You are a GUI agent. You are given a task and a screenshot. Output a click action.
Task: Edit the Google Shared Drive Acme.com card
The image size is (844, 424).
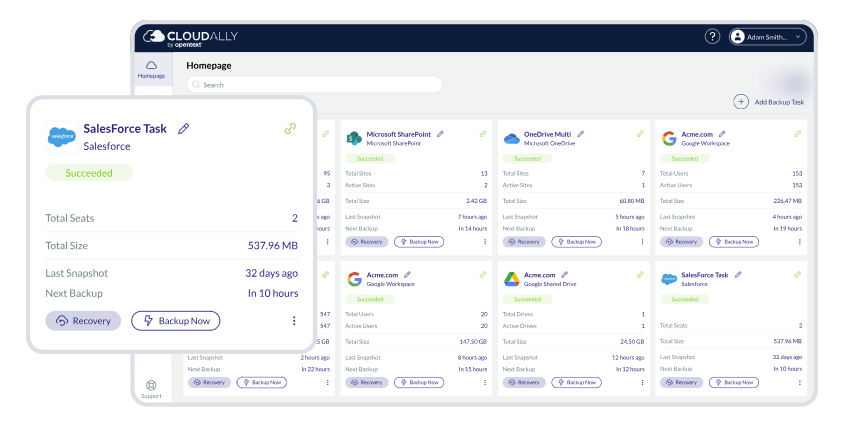pyautogui.click(x=565, y=274)
